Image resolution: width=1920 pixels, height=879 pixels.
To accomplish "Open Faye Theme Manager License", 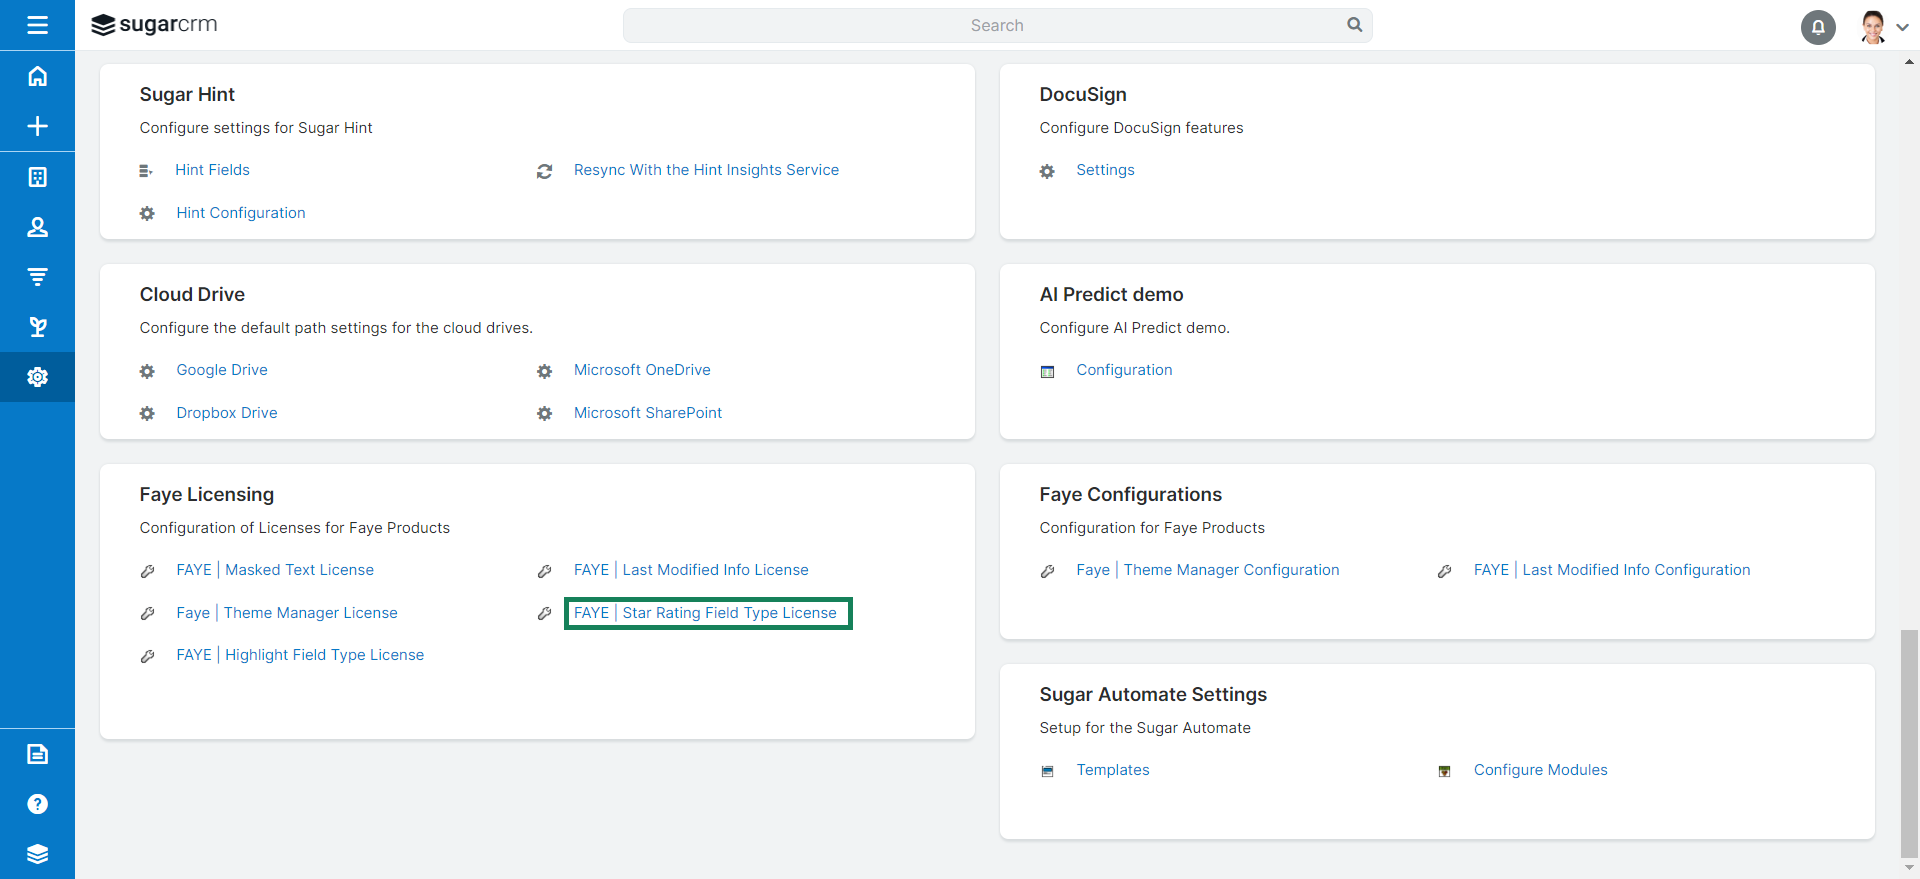I will click(x=287, y=613).
